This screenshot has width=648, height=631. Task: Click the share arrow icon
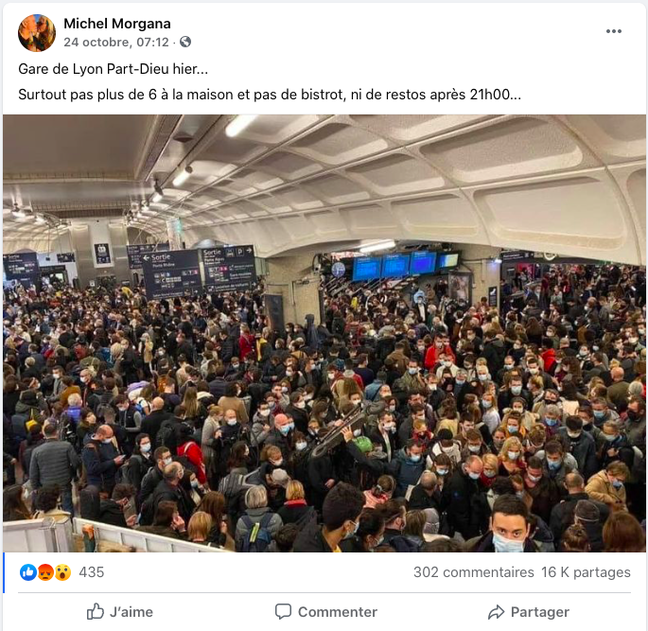click(x=496, y=612)
